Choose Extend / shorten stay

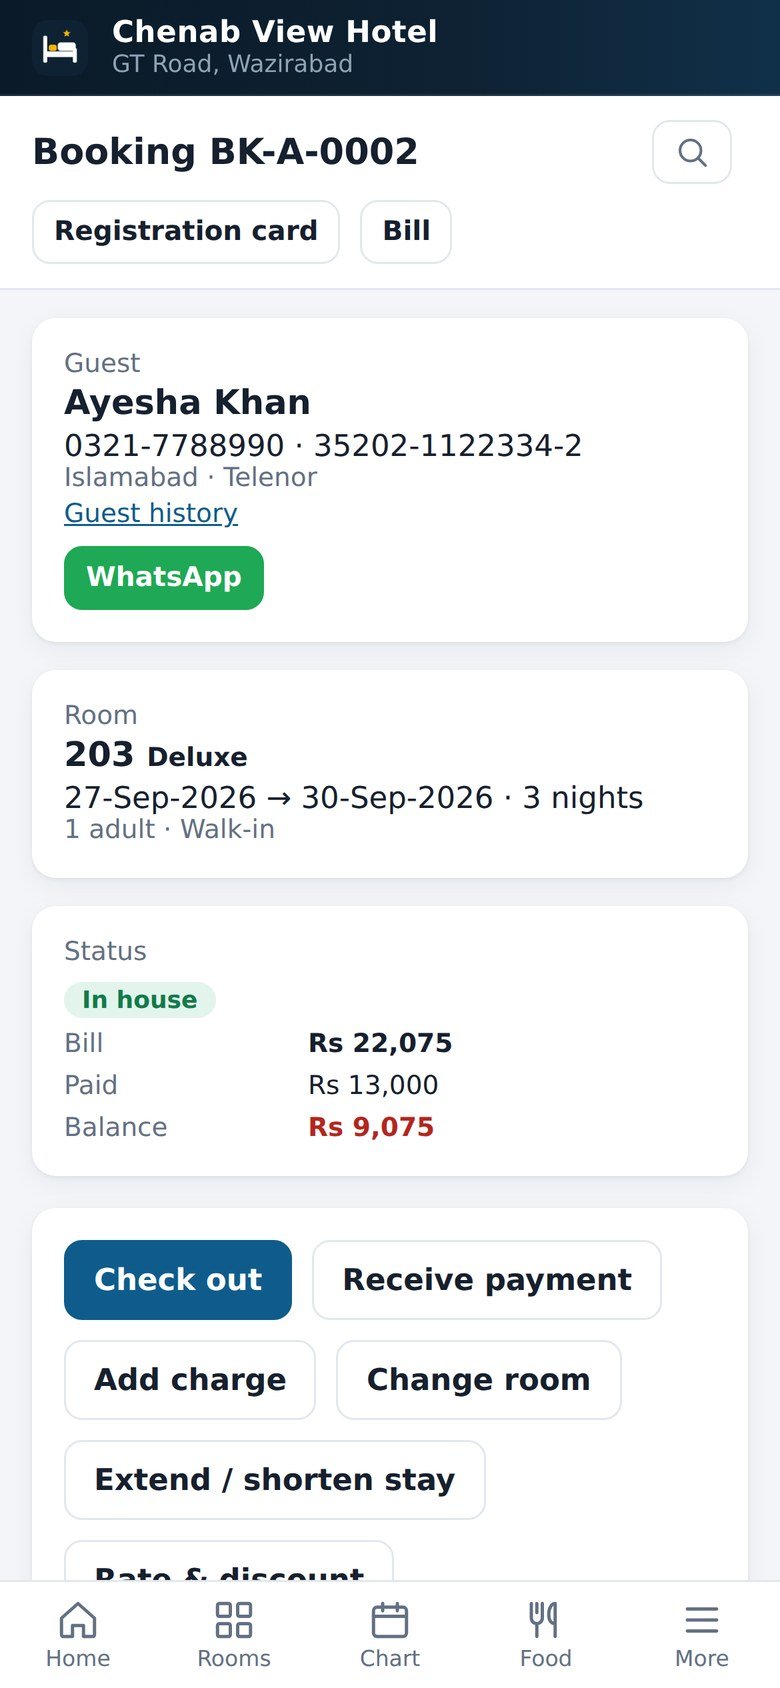point(275,1480)
